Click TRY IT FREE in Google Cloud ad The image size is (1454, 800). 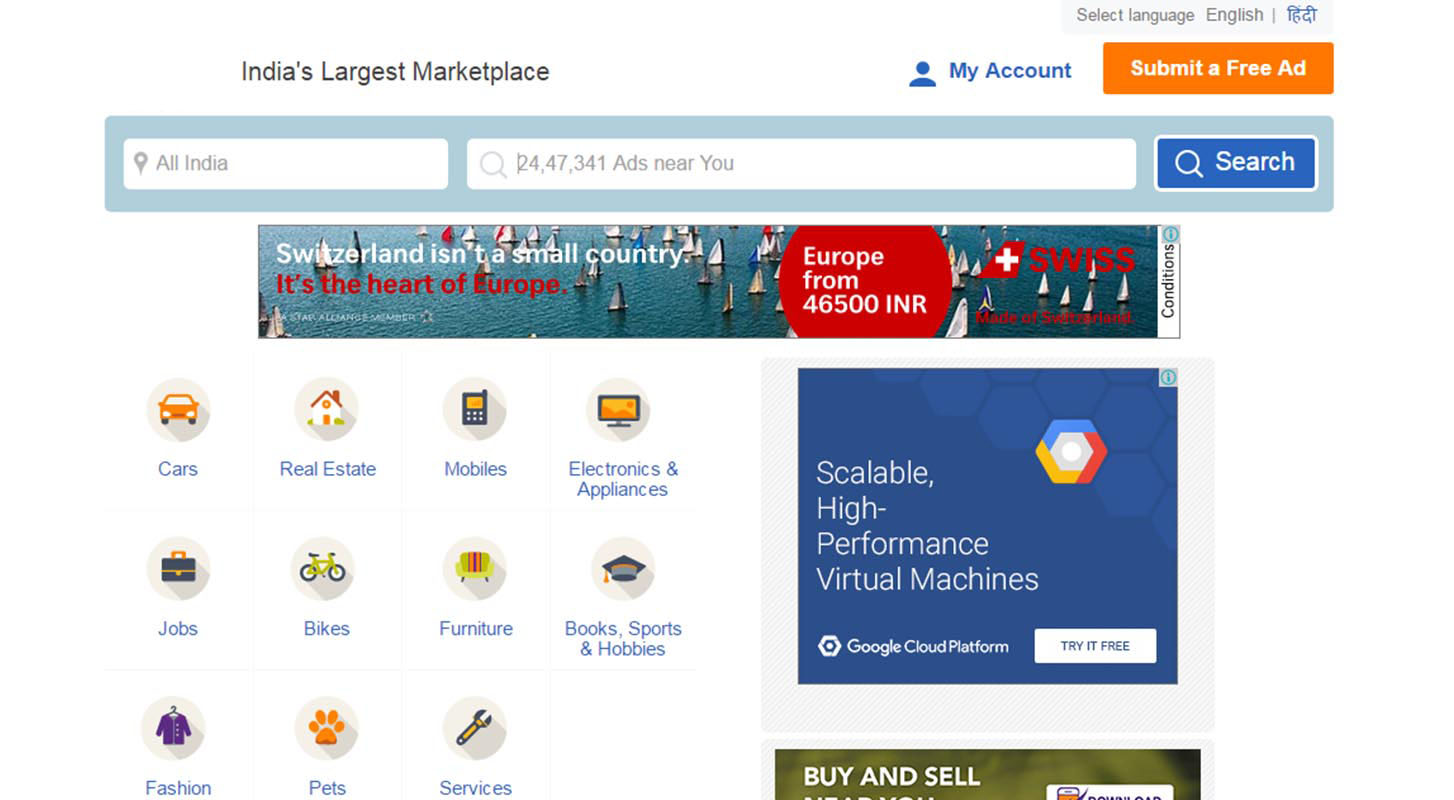pos(1094,646)
